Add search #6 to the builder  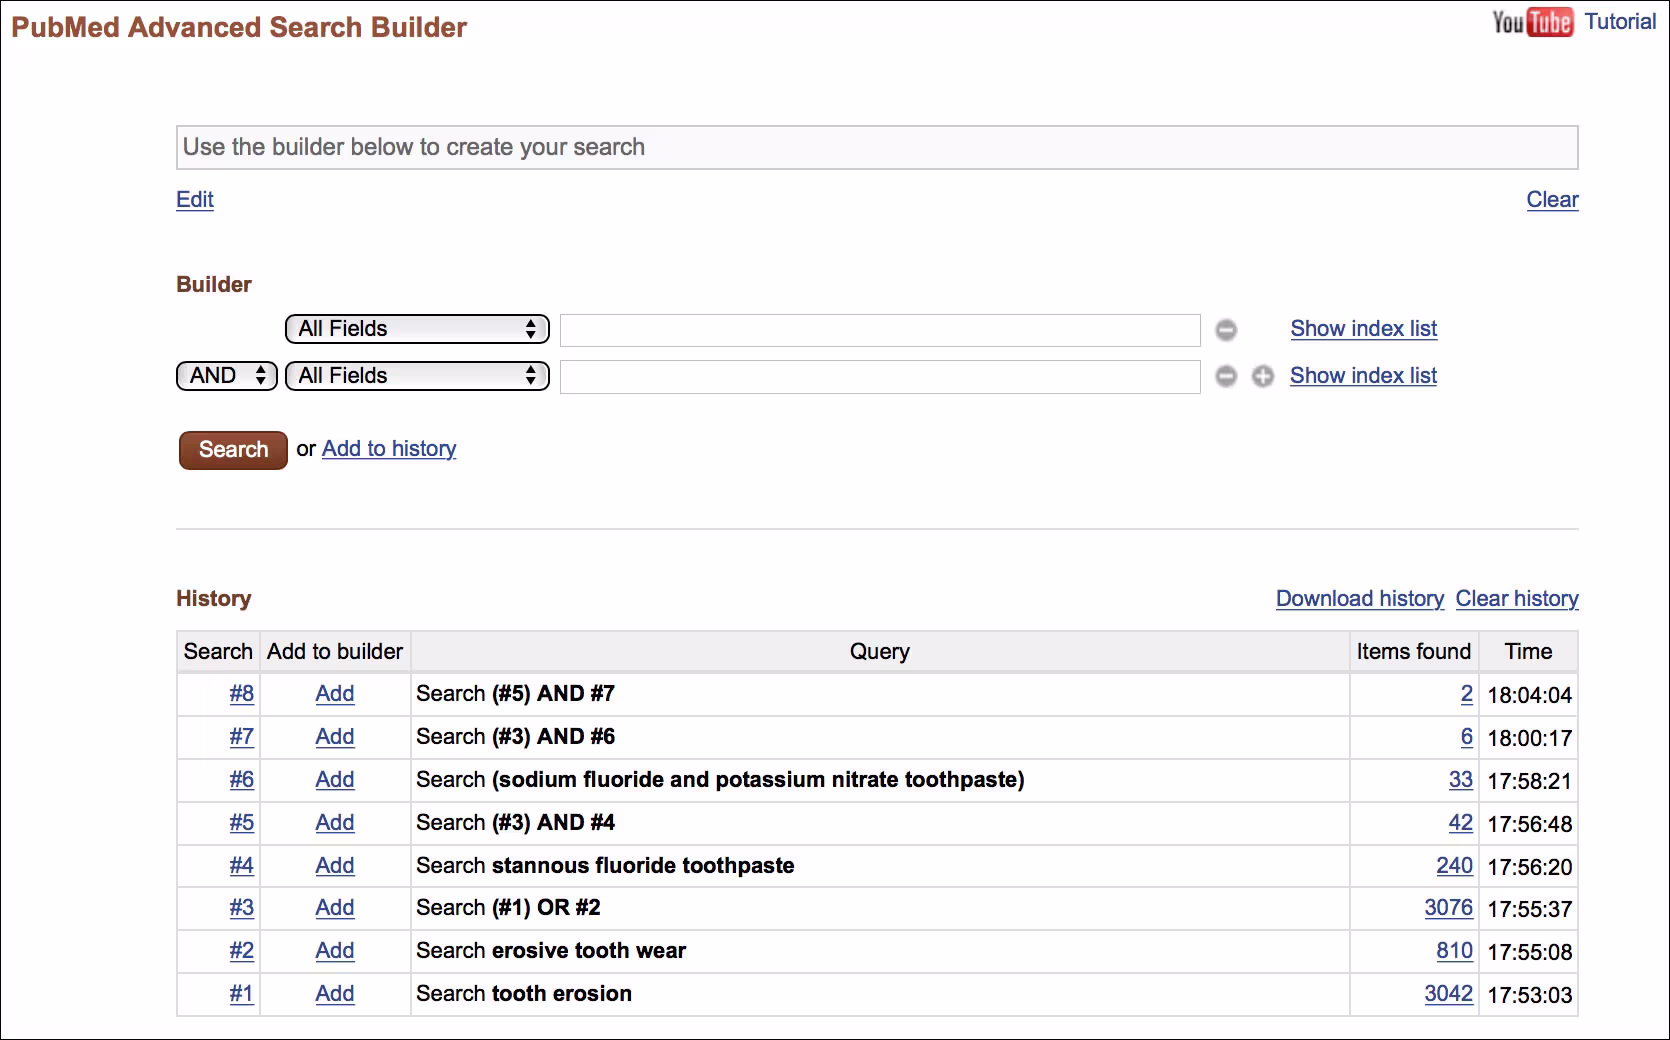pos(334,780)
